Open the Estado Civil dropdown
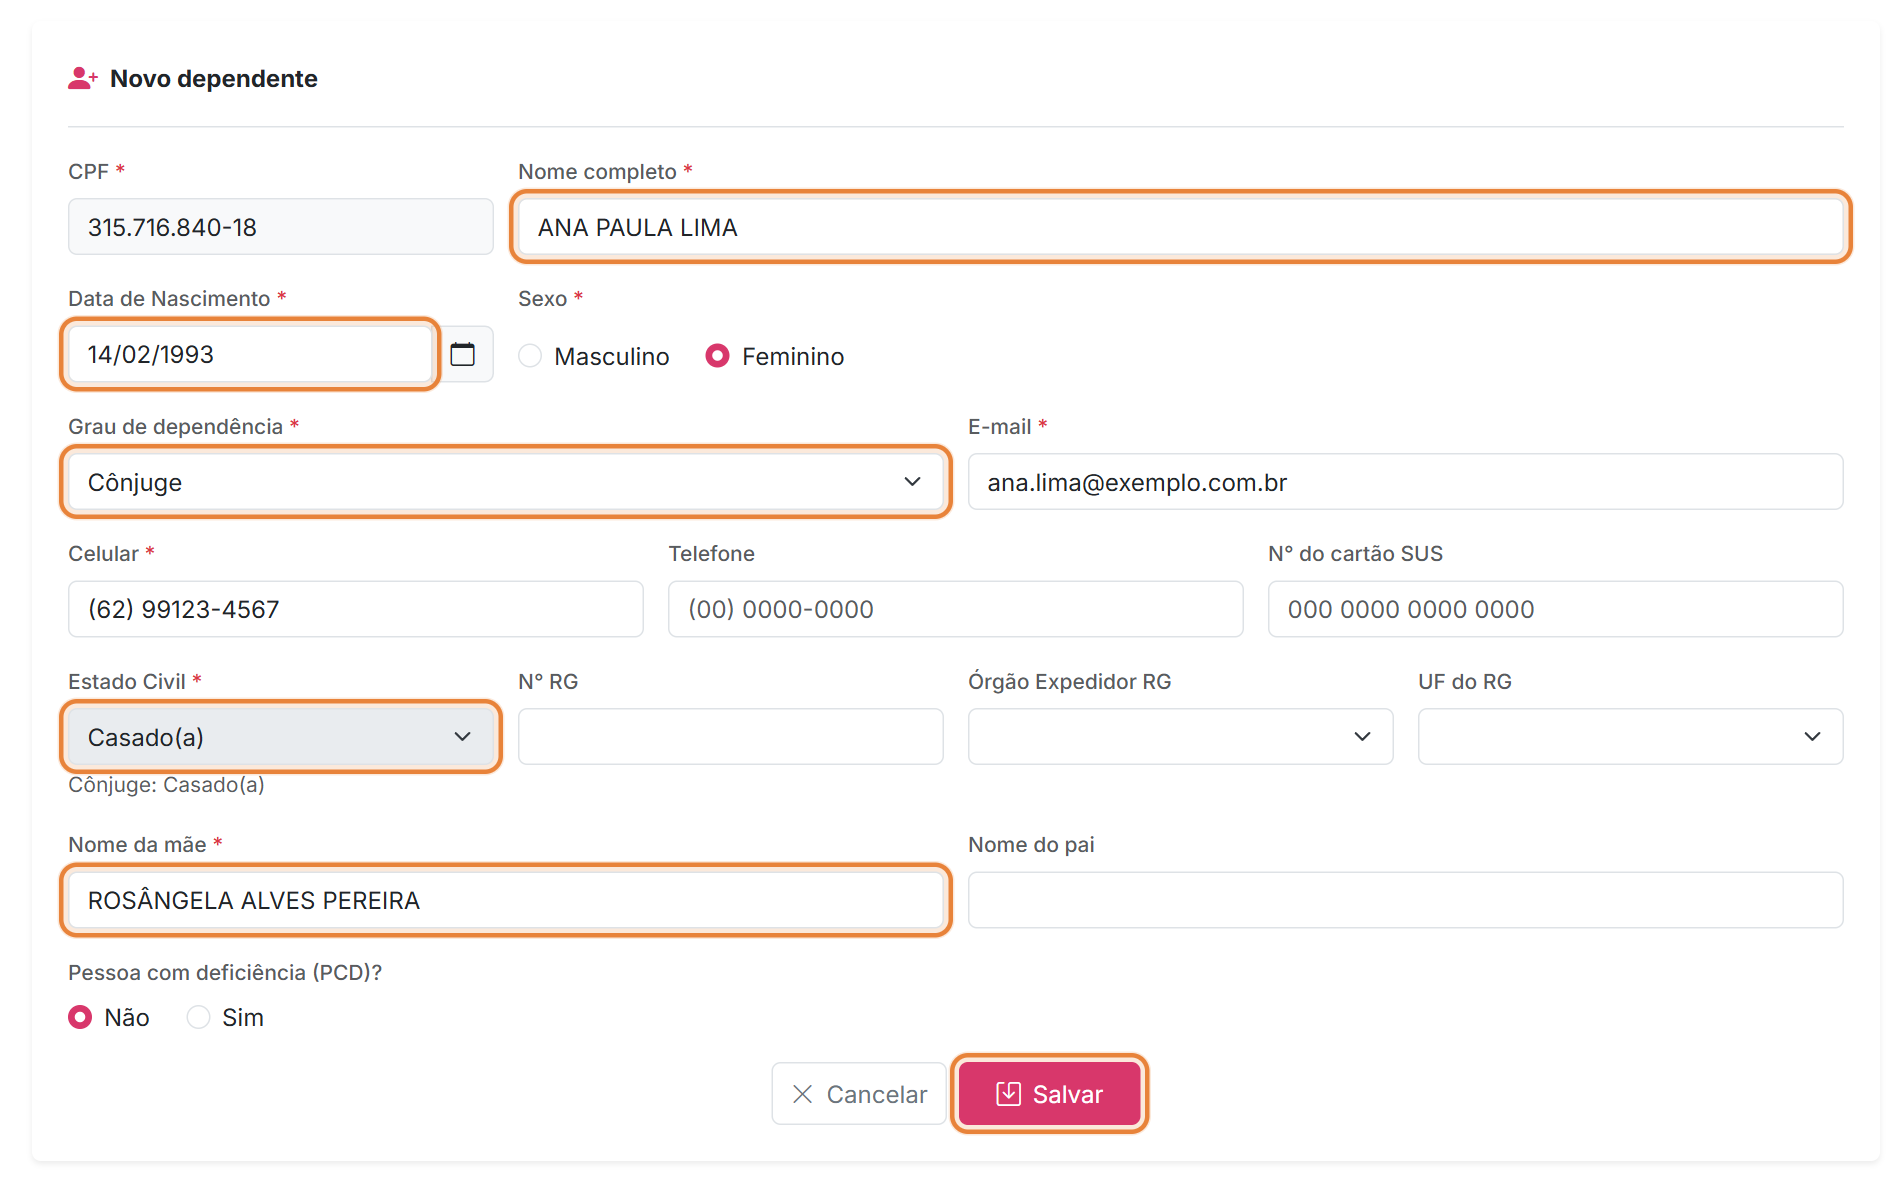This screenshot has height=1182, width=1890. click(x=281, y=737)
